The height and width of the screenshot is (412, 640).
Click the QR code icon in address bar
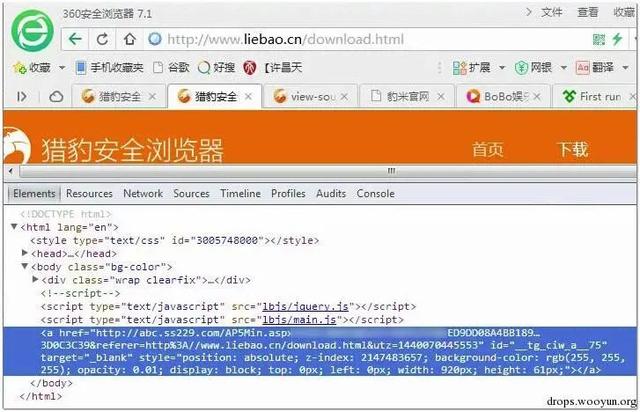[599, 39]
